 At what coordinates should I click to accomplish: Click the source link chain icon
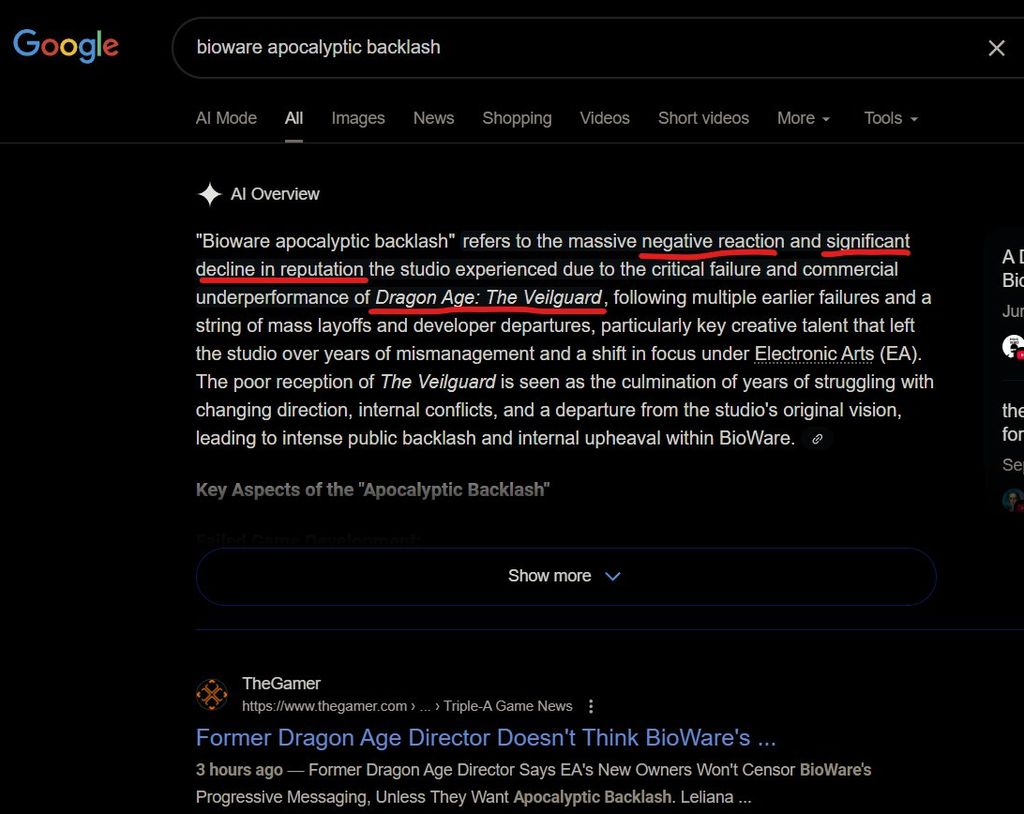pos(817,439)
